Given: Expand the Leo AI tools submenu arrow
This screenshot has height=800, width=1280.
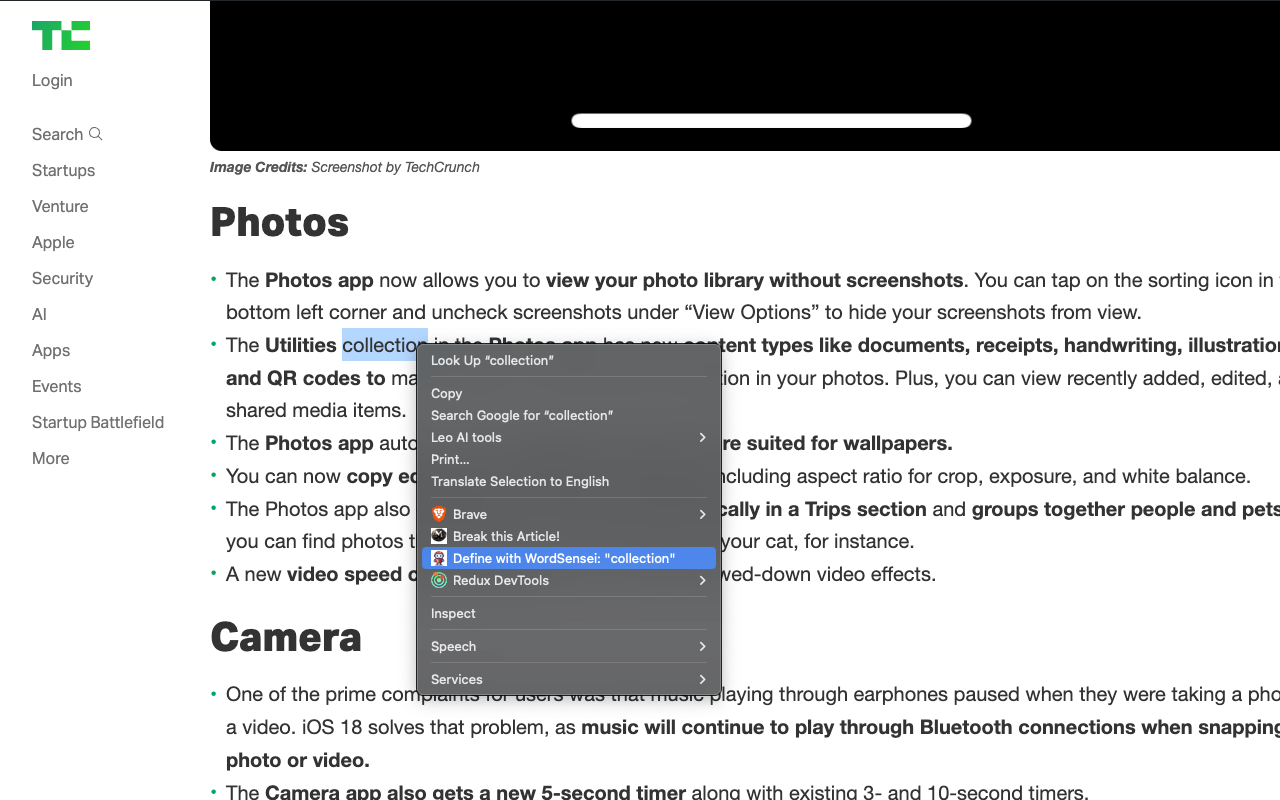Looking at the screenshot, I should point(703,437).
